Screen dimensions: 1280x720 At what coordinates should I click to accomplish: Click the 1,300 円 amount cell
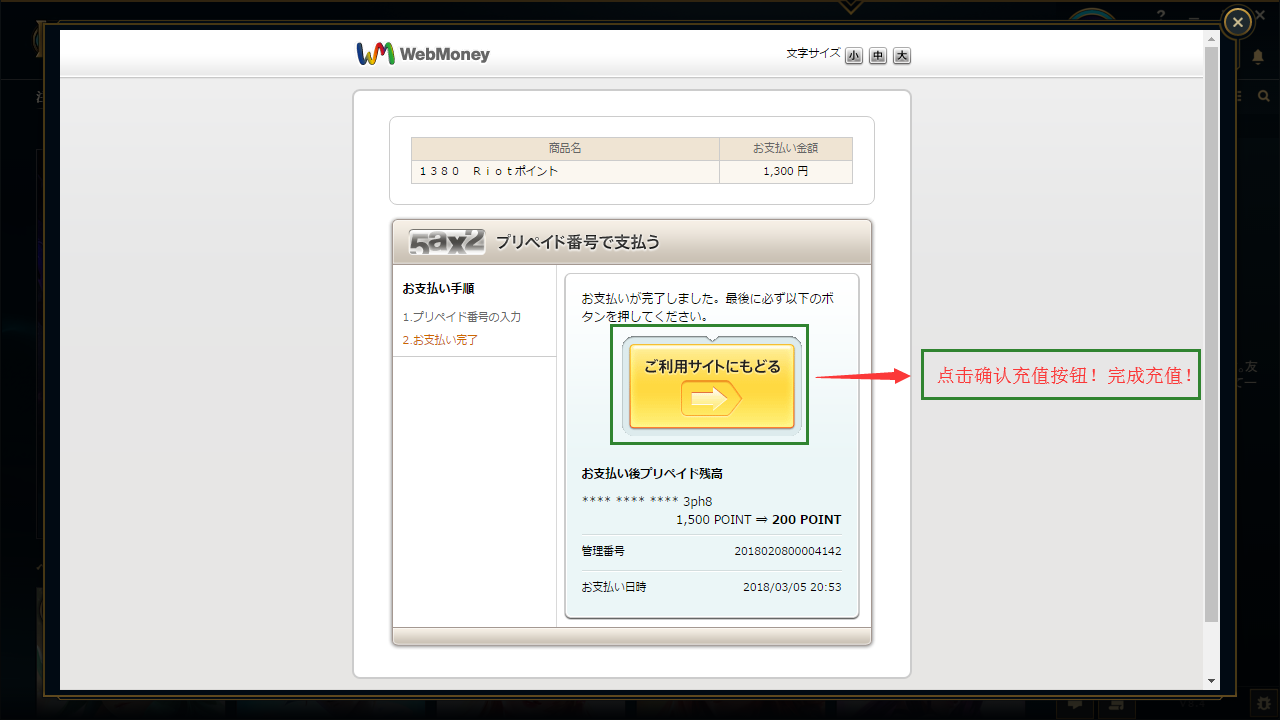click(786, 172)
